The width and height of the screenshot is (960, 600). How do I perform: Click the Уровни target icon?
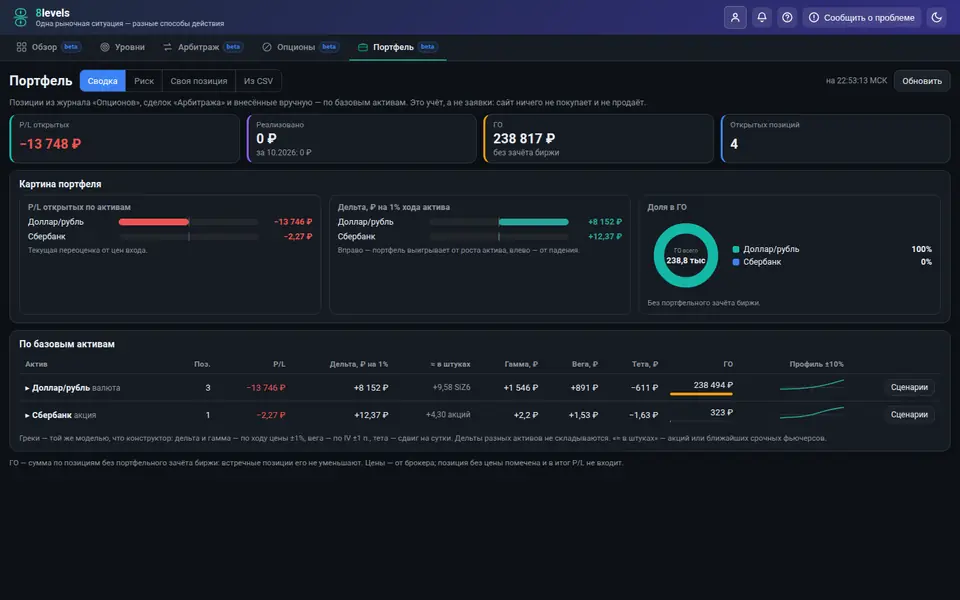coord(105,47)
